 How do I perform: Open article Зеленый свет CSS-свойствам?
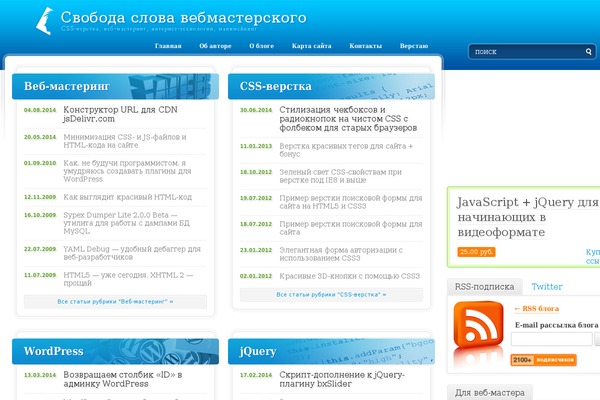tap(341, 176)
